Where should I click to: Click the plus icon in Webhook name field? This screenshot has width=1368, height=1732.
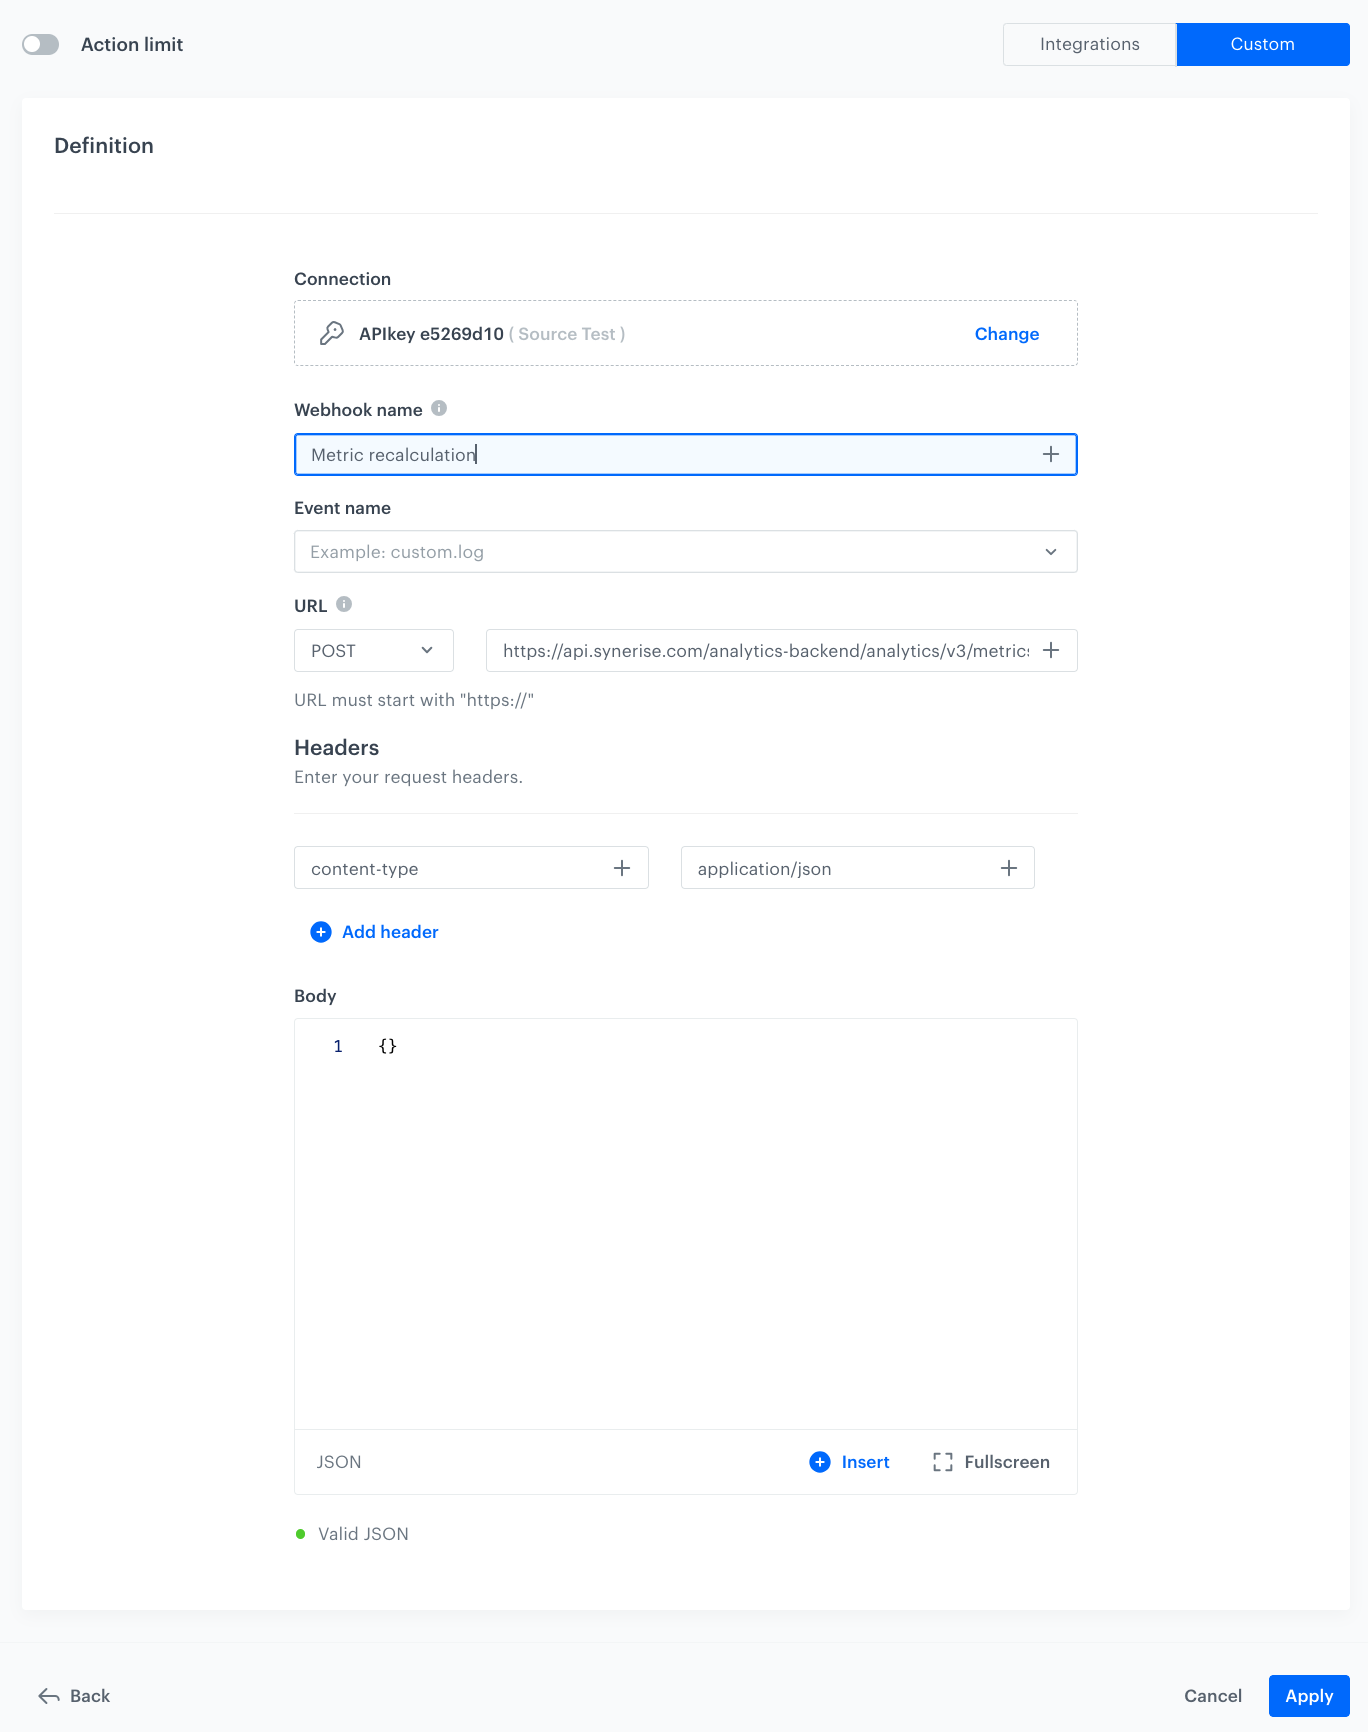tap(1051, 454)
